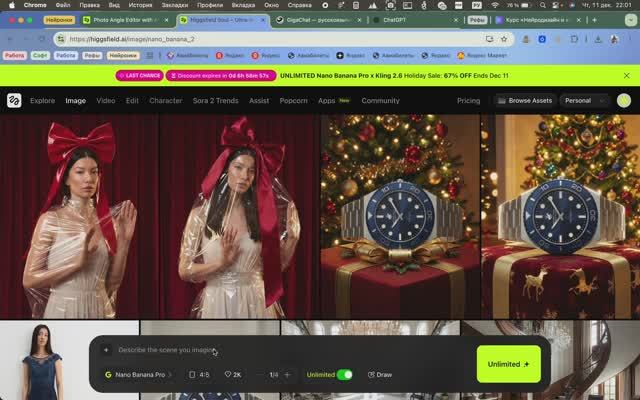Open the 2K resolution selector
Screen dimensions: 640x400
coord(233,375)
